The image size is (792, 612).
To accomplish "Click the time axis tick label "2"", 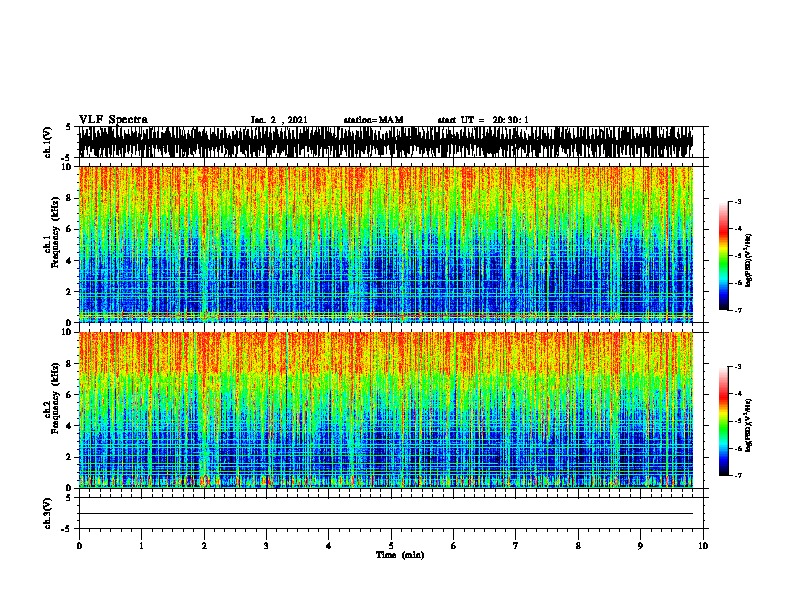I will pos(204,546).
